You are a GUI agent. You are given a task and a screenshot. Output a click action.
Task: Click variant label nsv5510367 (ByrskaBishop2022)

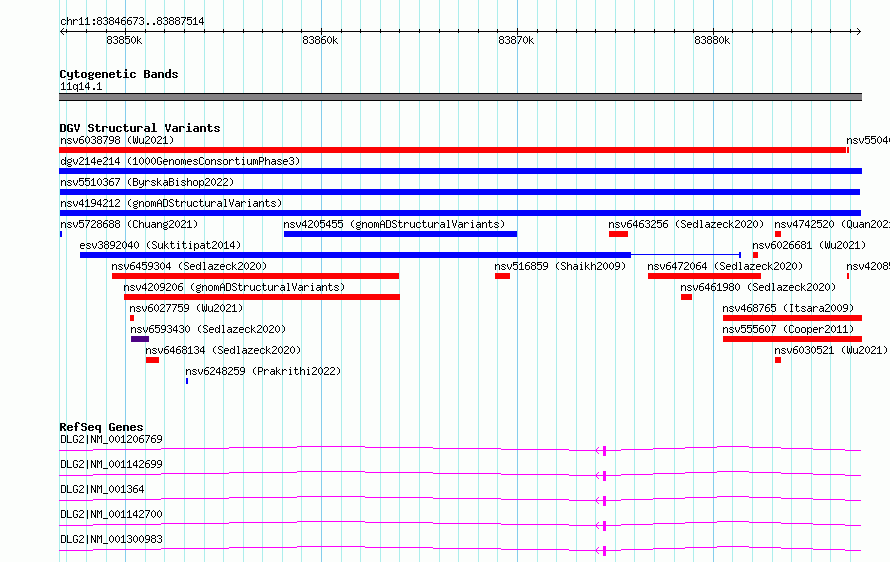pyautogui.click(x=147, y=182)
